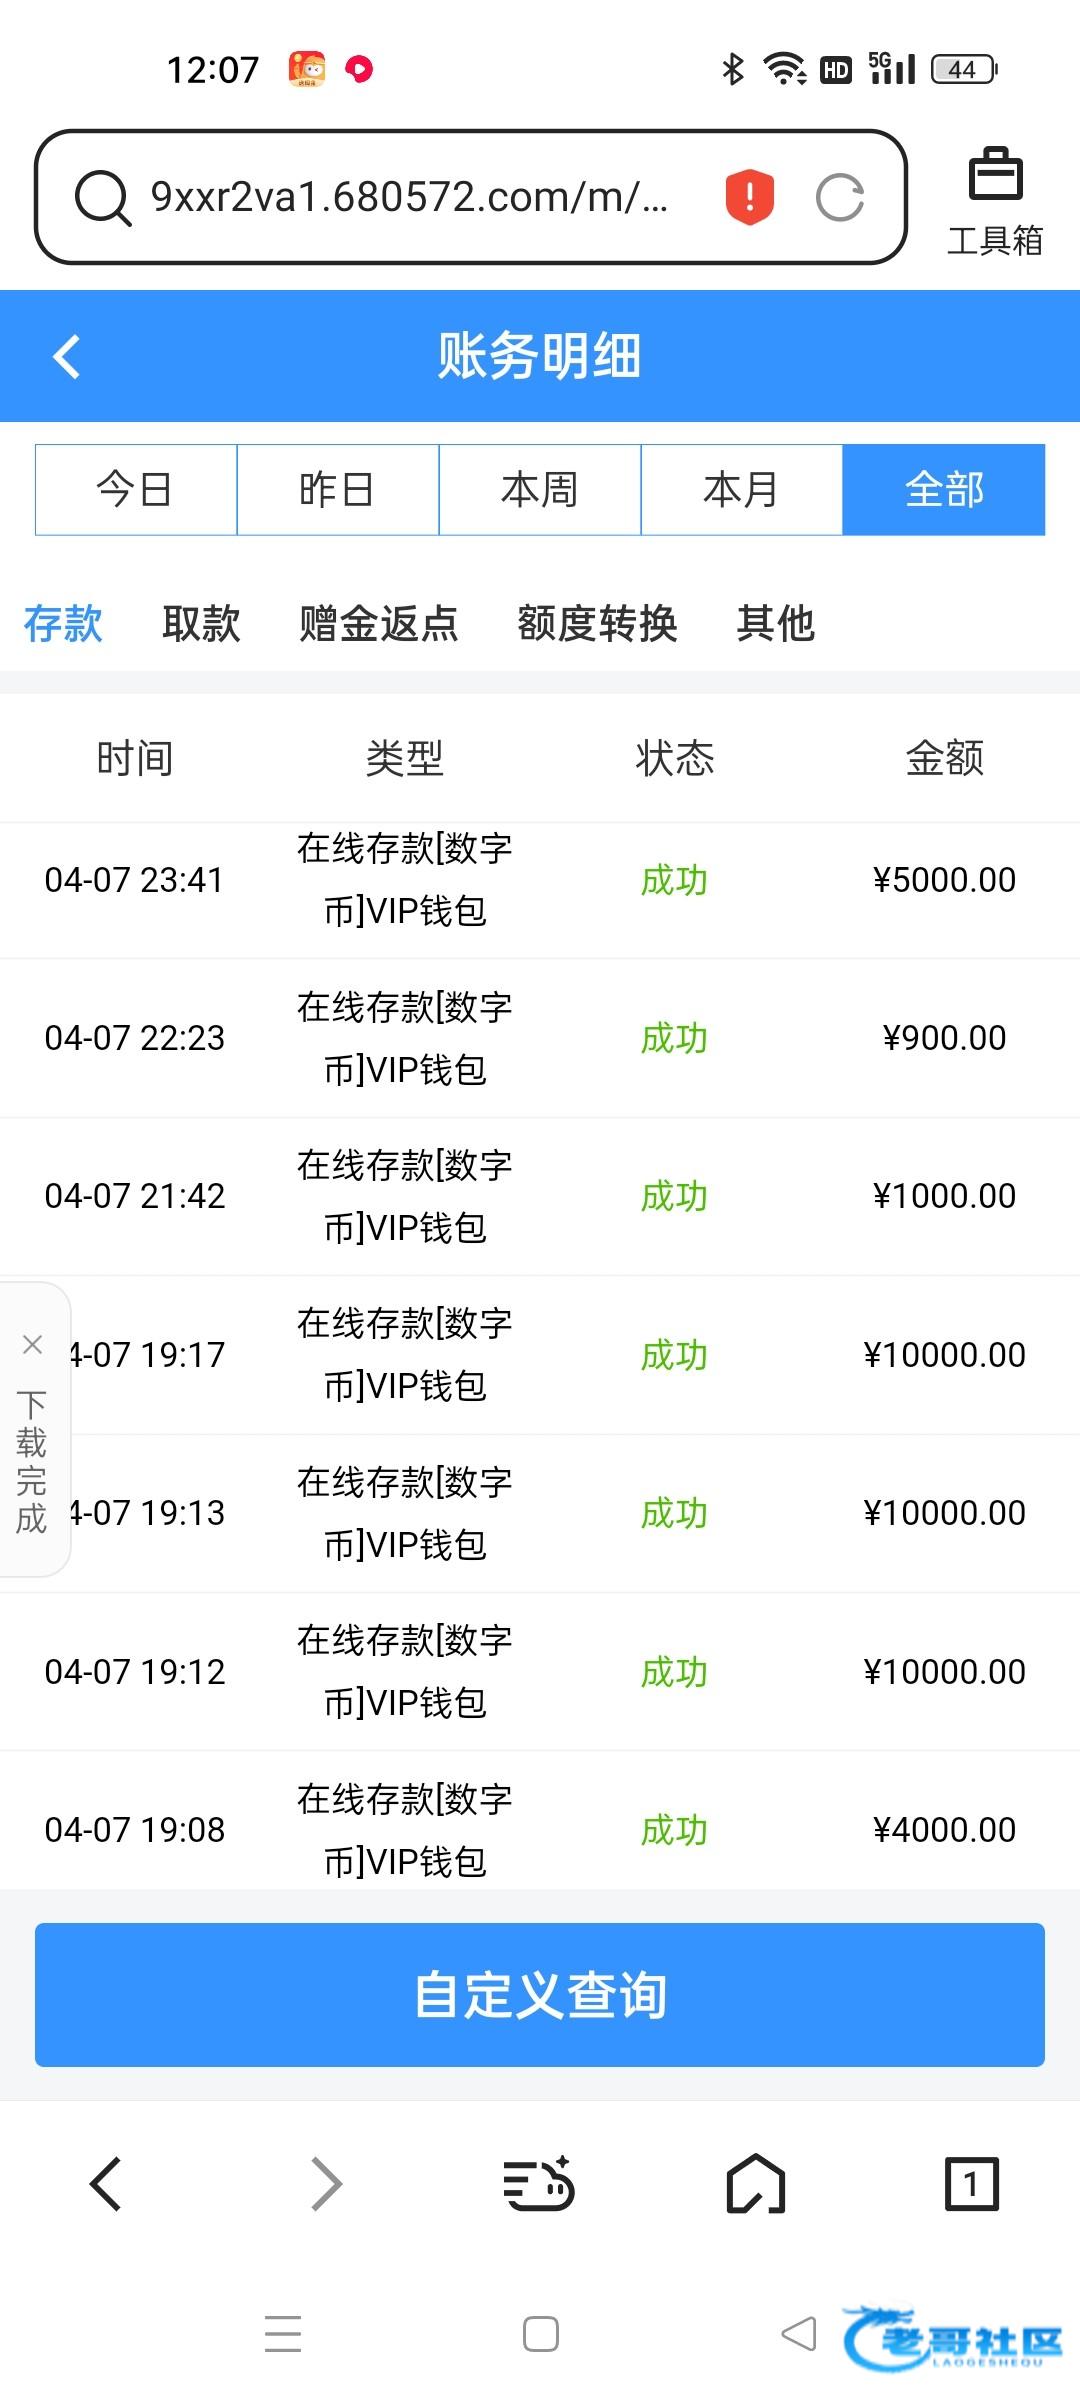The height and width of the screenshot is (2400, 1080).
Task: Open the browser menu icon in bottom bar
Action: [x=538, y=2182]
